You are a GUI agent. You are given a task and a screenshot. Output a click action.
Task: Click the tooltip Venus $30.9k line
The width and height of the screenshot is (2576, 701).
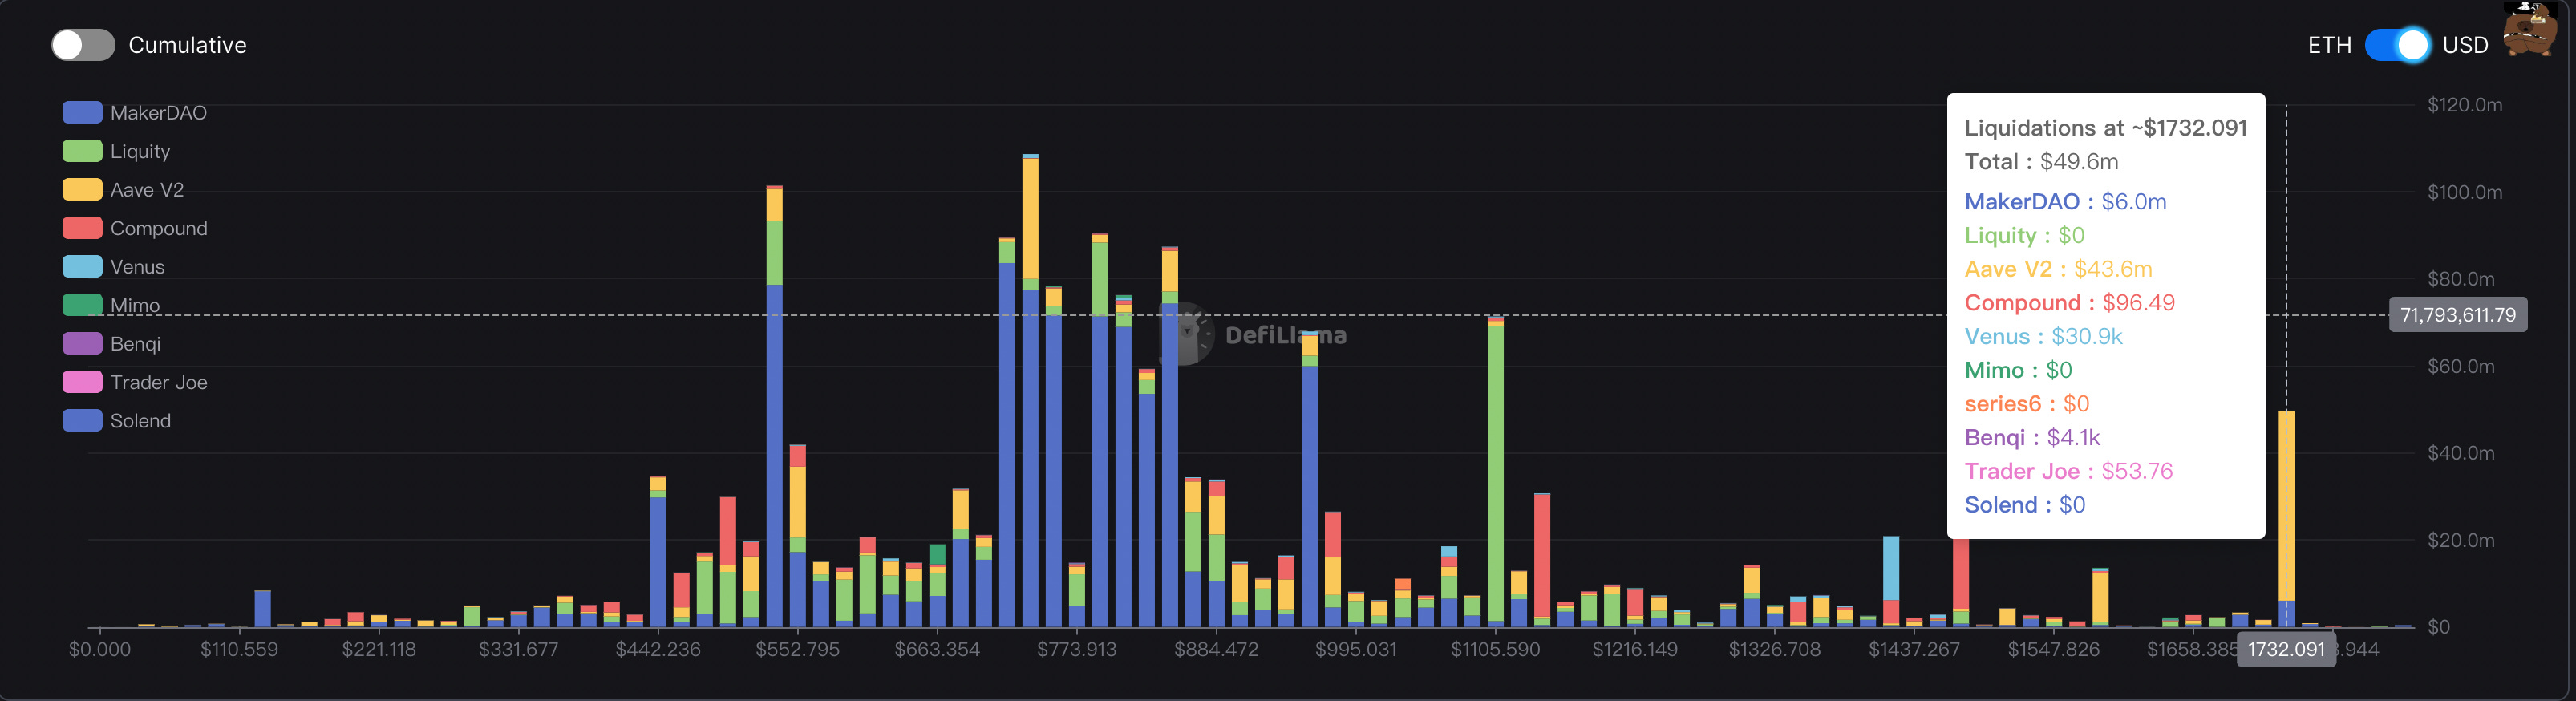(2043, 337)
